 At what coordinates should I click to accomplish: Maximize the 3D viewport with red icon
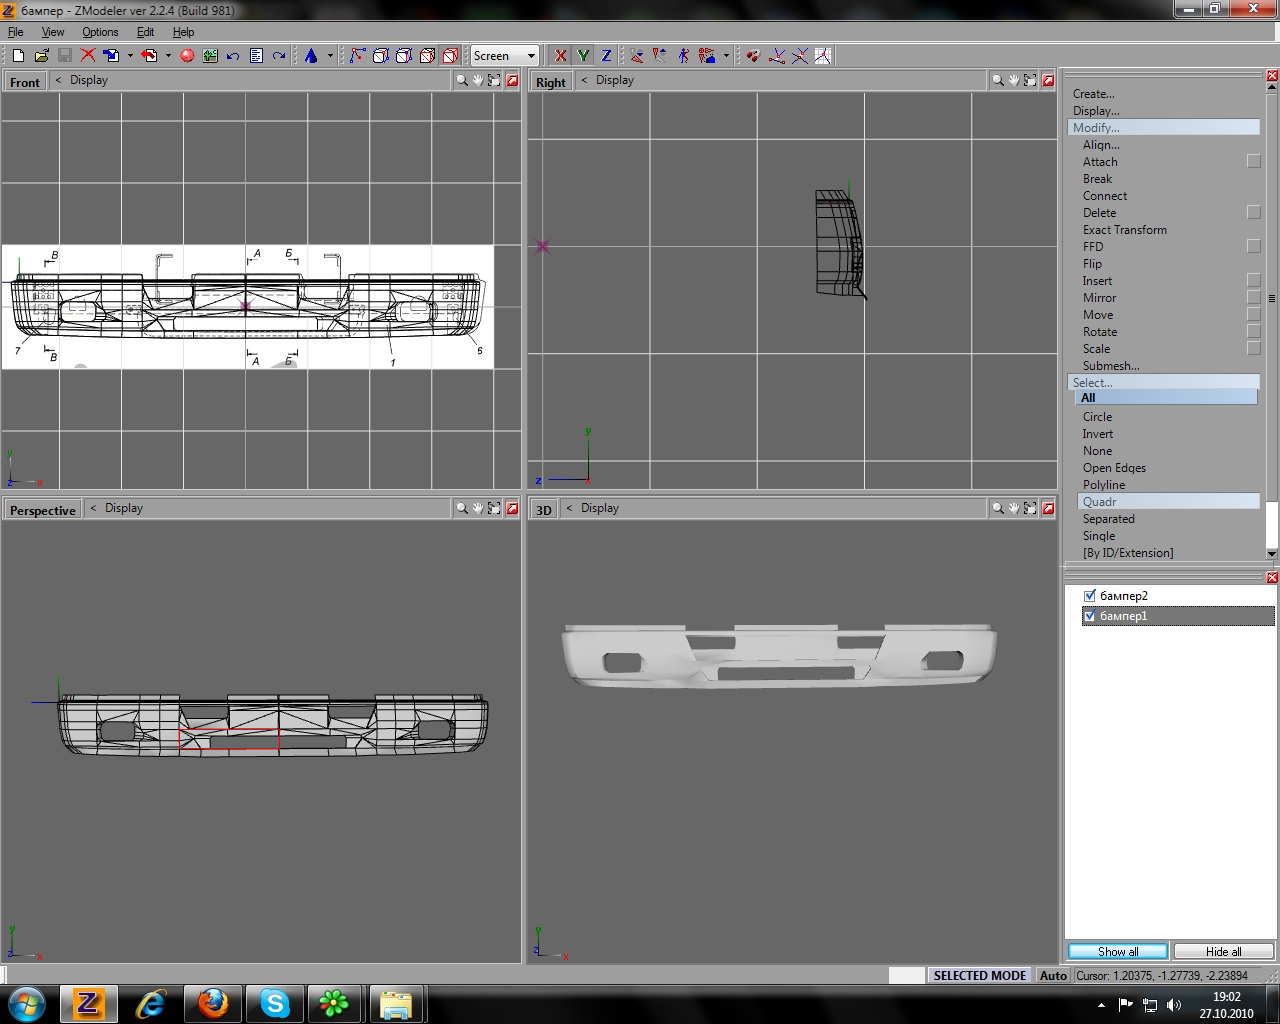[1048, 508]
